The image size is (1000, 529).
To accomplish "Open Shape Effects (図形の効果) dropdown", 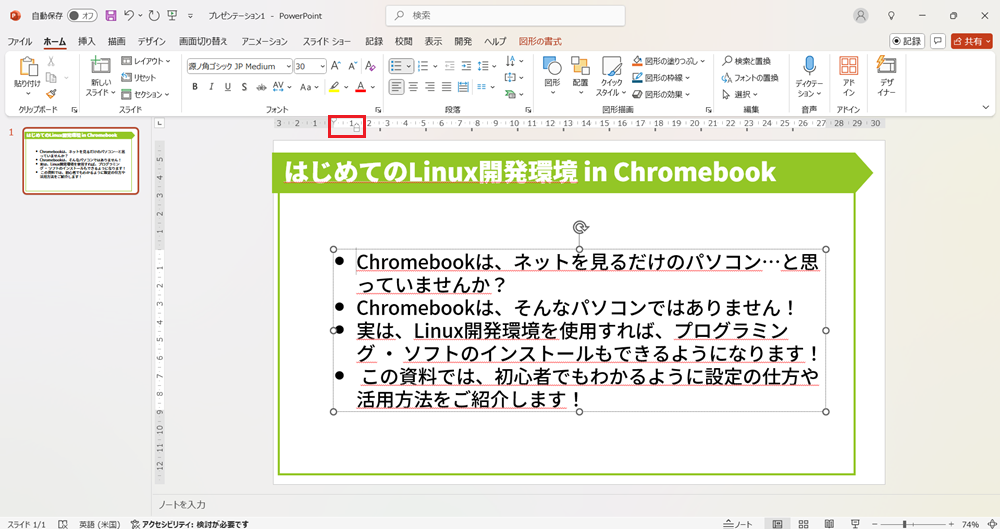I will click(x=661, y=94).
